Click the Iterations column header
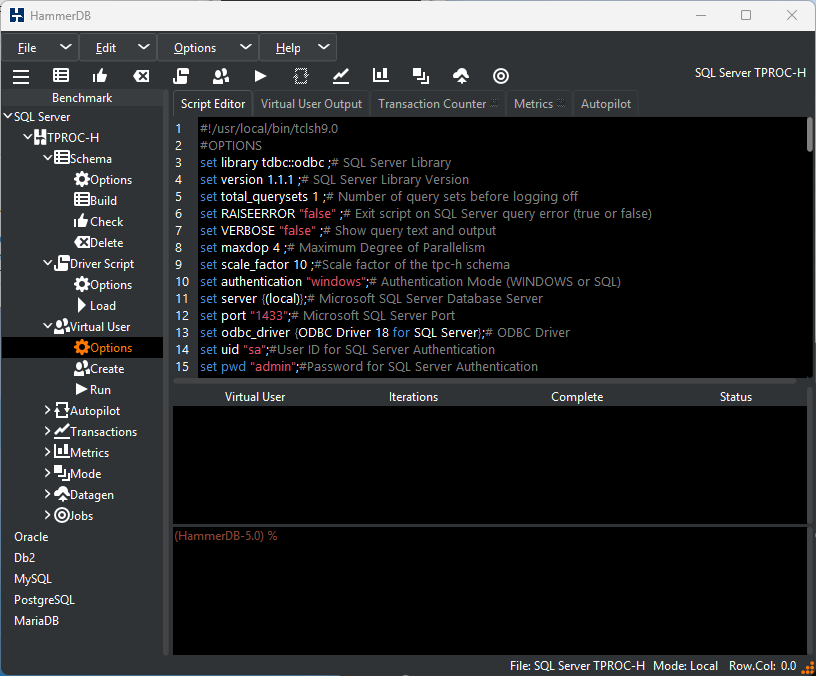The height and width of the screenshot is (676, 816). pos(413,397)
